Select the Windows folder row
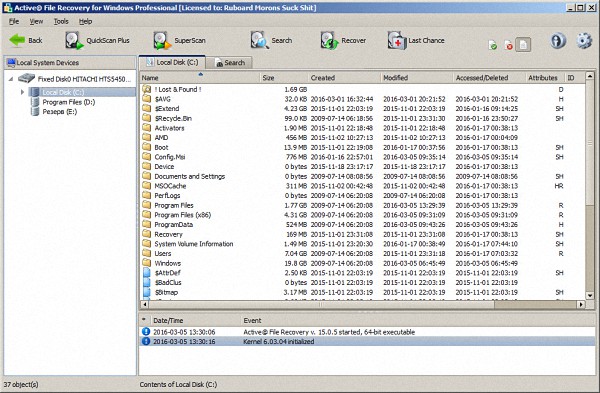Image resolution: width=600 pixels, height=393 pixels. pyautogui.click(x=362, y=263)
